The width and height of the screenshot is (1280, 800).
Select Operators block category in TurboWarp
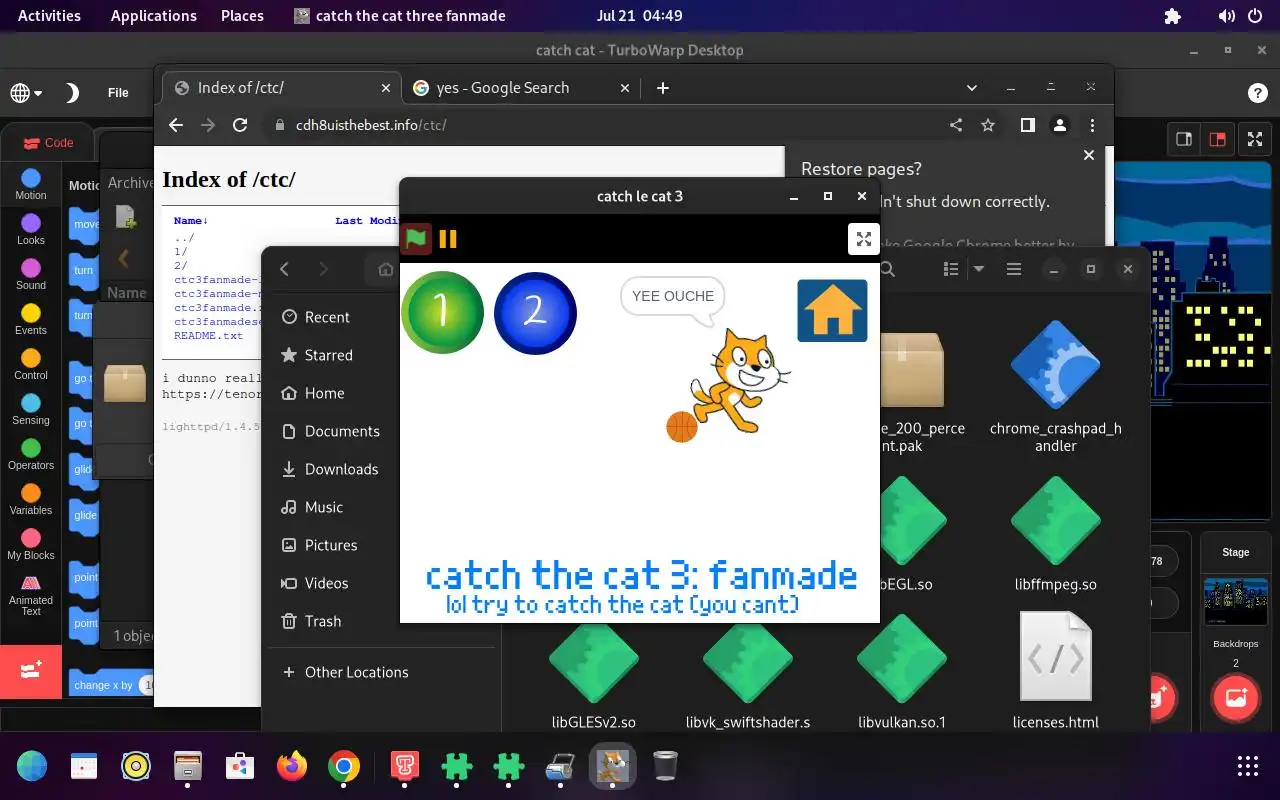(31, 455)
